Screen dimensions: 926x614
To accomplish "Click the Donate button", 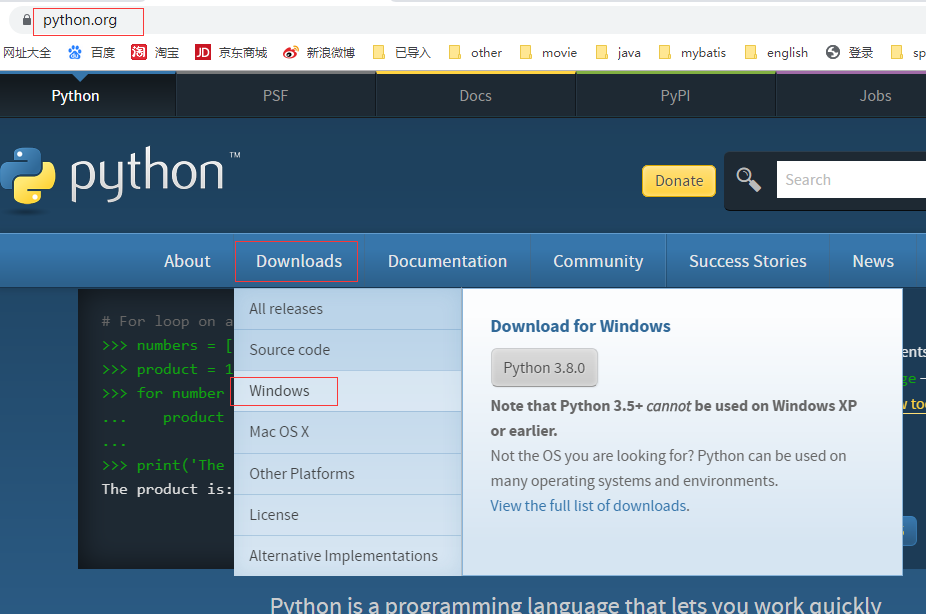I will tap(679, 181).
